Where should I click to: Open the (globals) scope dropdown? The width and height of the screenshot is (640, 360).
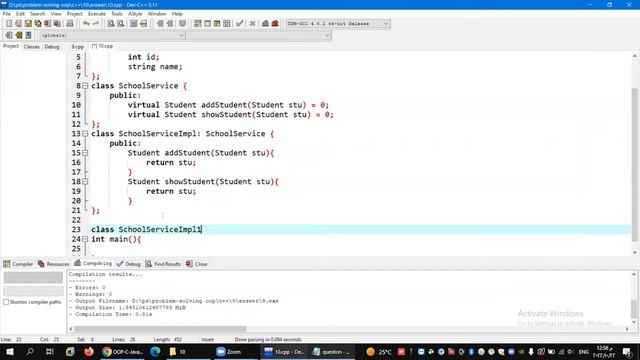(113, 36)
